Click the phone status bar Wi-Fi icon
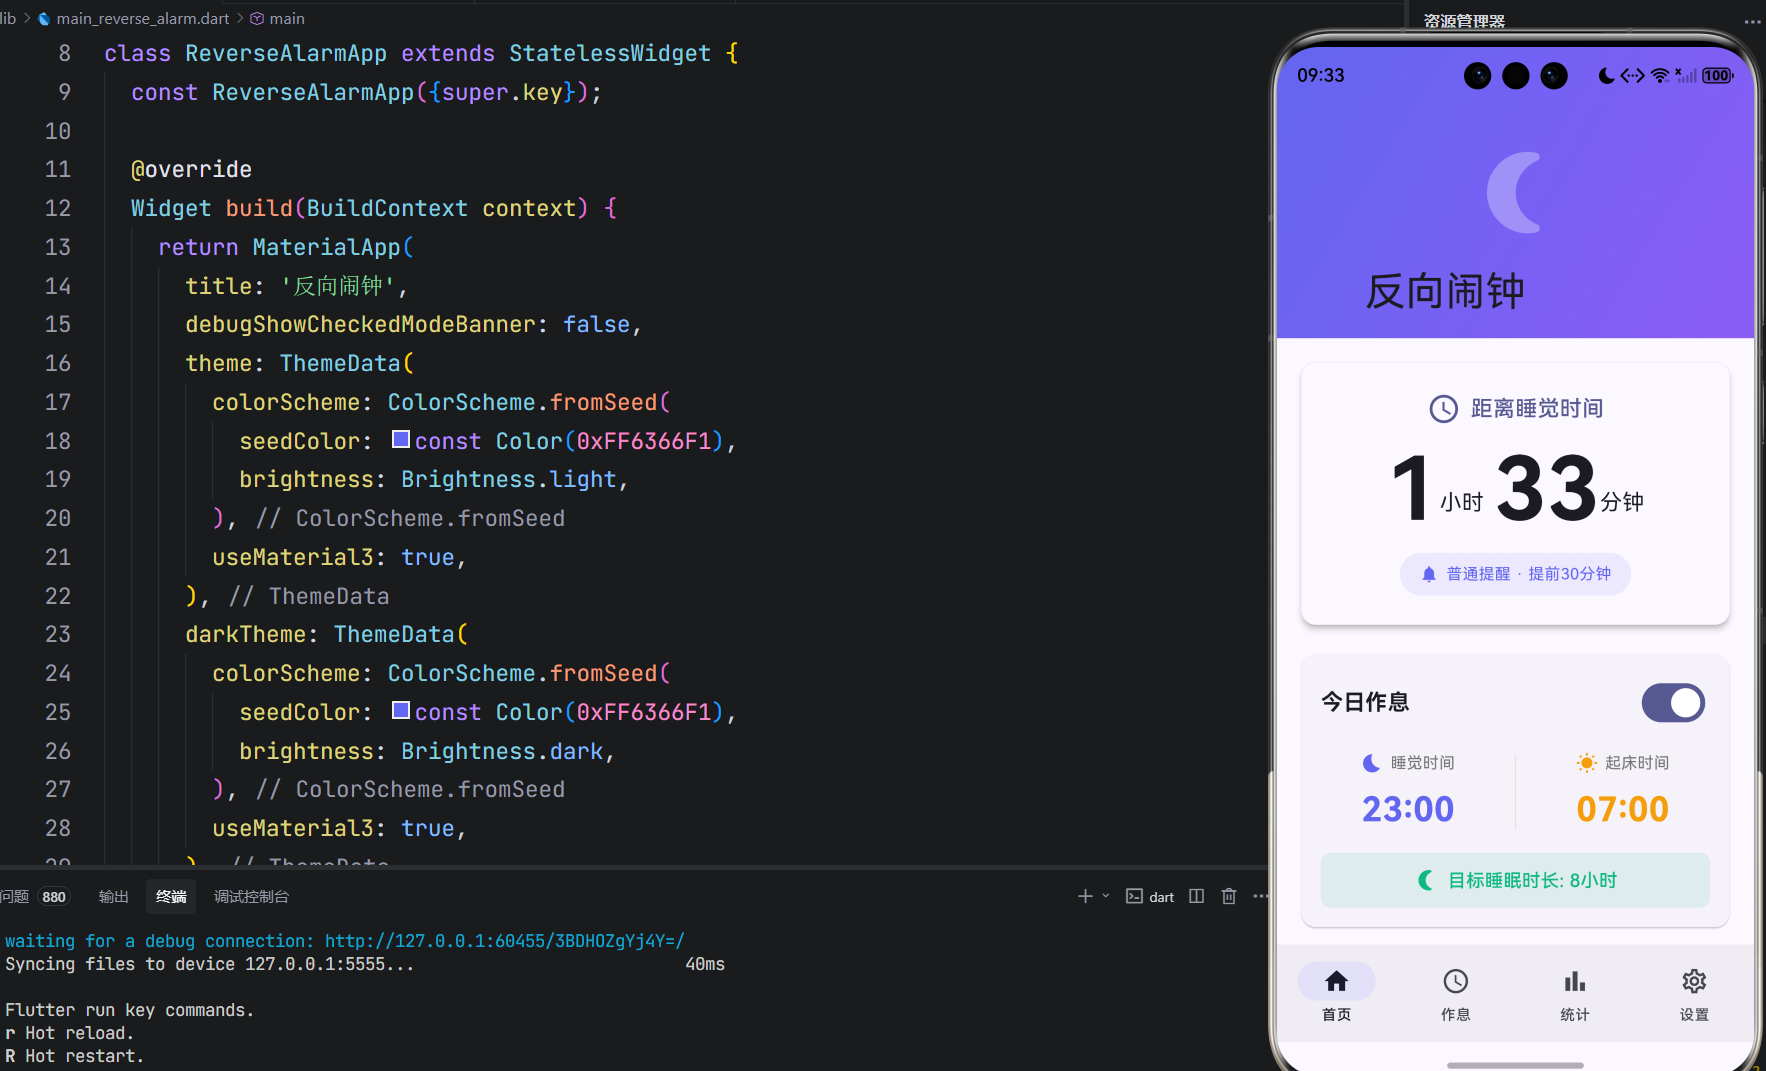Viewport: 1766px width, 1071px height. [x=1660, y=75]
